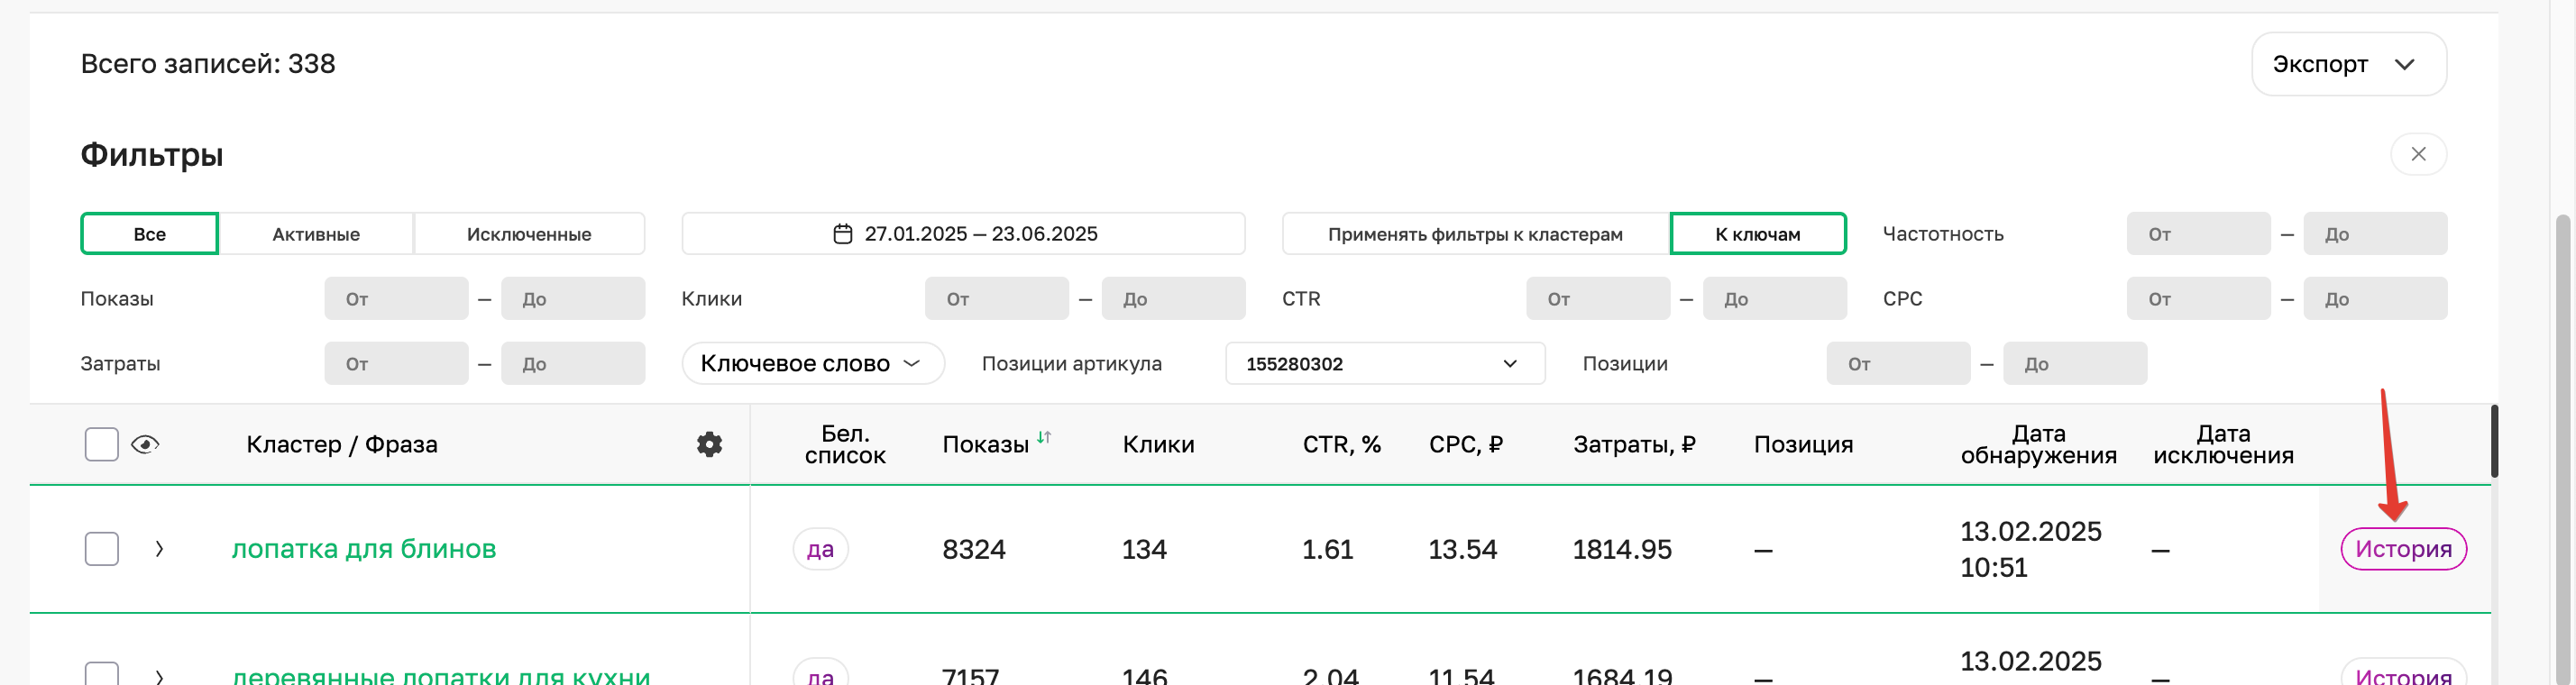This screenshot has width=2576, height=685.
Task: Close the filters panel with X
Action: tap(2418, 154)
